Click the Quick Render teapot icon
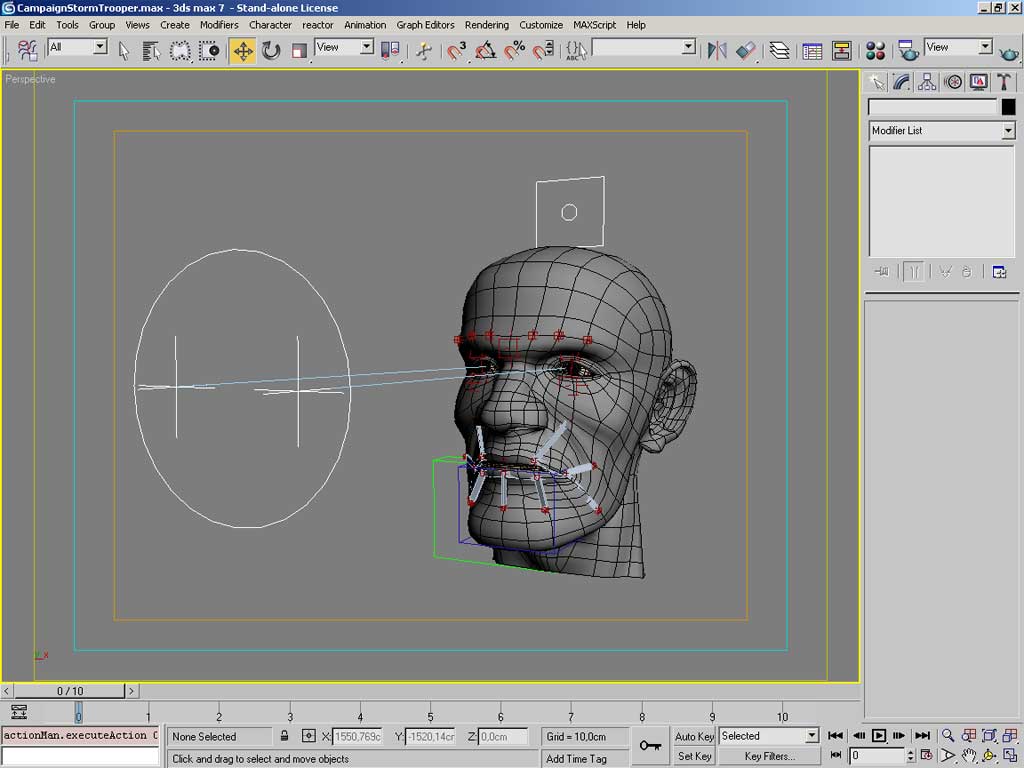1024x768 pixels. click(1009, 51)
